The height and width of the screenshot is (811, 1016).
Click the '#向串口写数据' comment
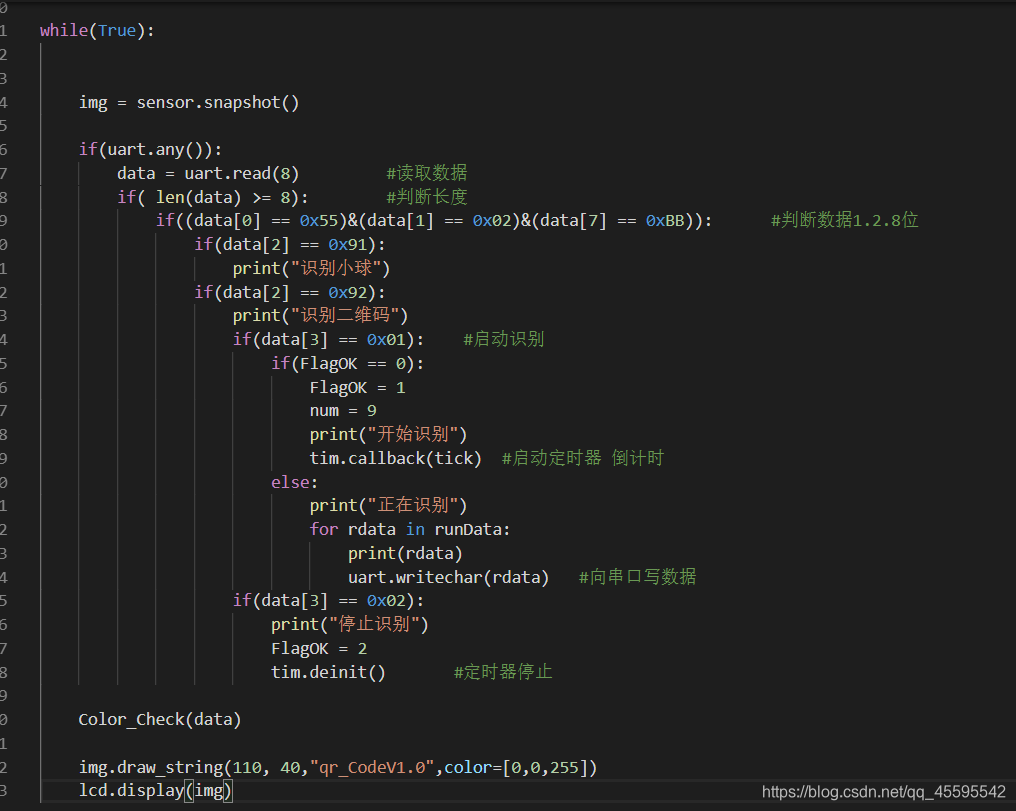point(638,577)
